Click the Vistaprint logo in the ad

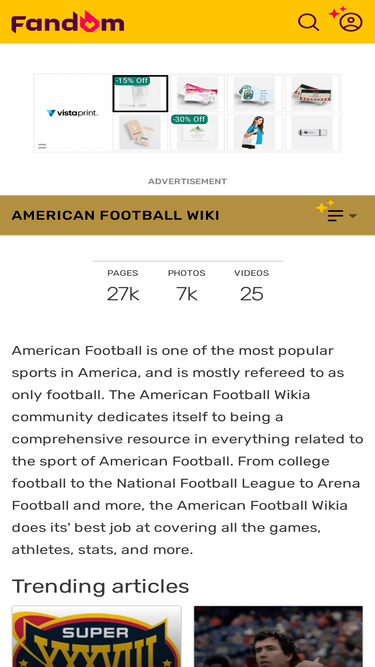pyautogui.click(x=72, y=113)
